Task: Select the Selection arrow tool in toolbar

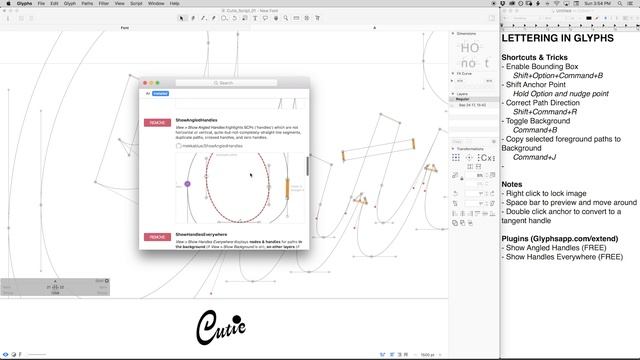Action: [181, 18]
